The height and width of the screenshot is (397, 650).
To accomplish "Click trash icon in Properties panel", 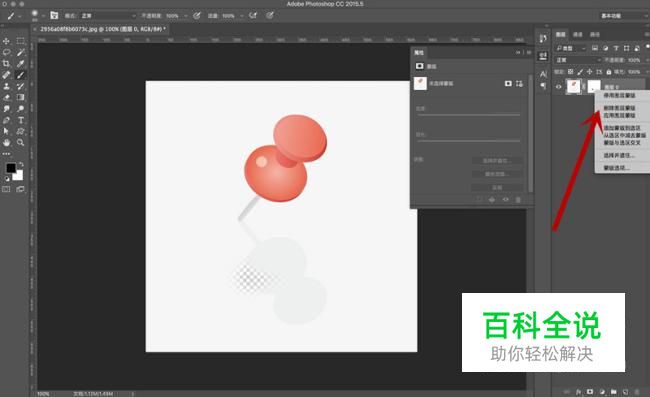I will [518, 200].
